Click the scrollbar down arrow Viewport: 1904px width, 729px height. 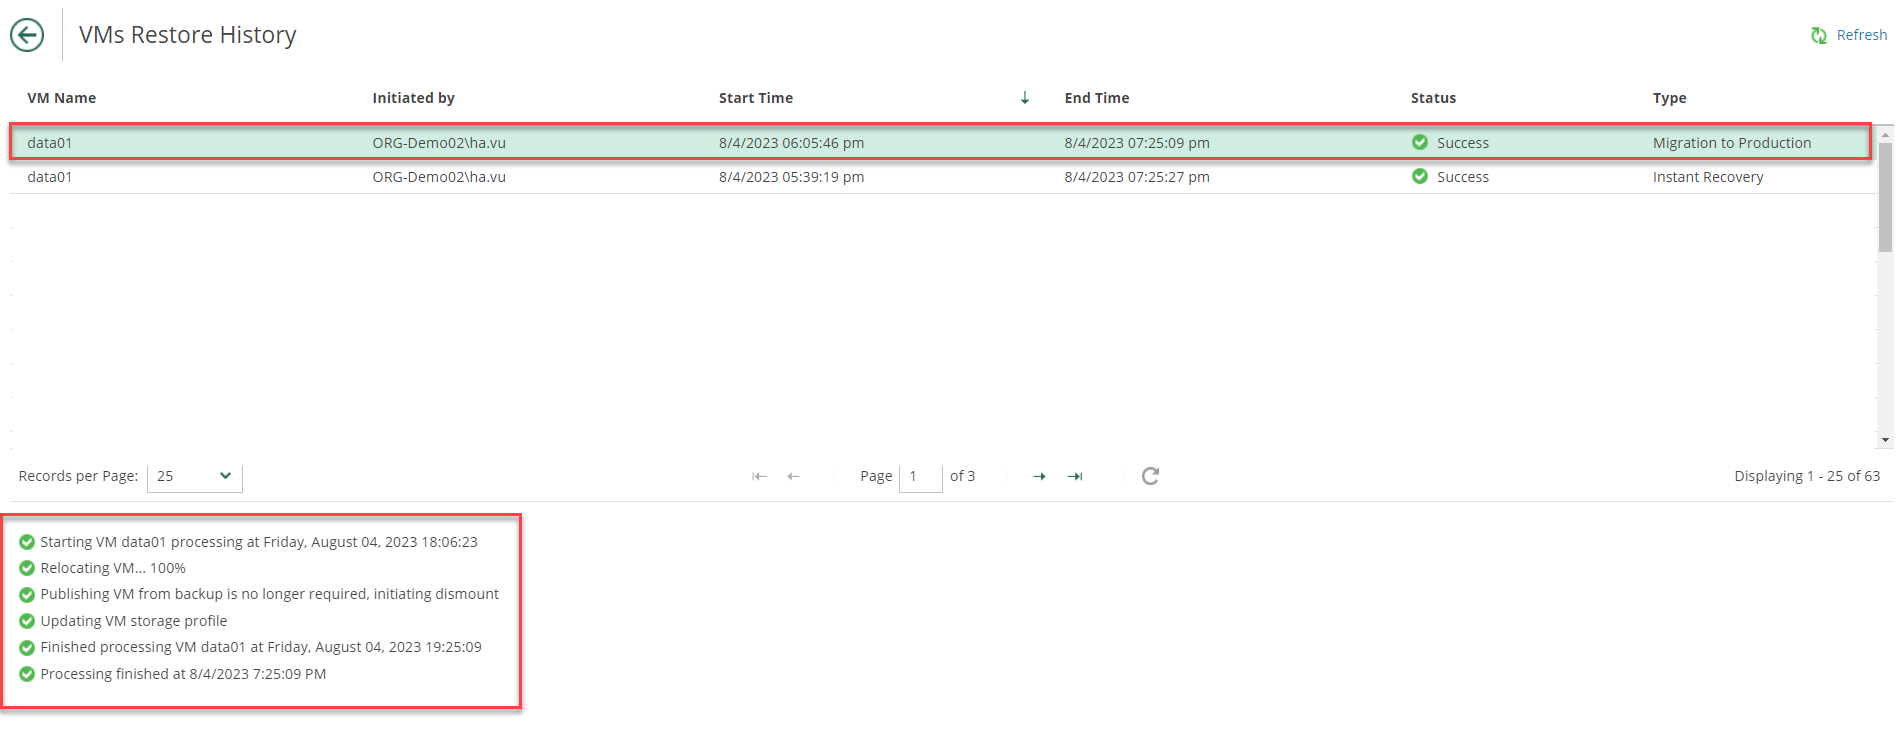click(1885, 440)
